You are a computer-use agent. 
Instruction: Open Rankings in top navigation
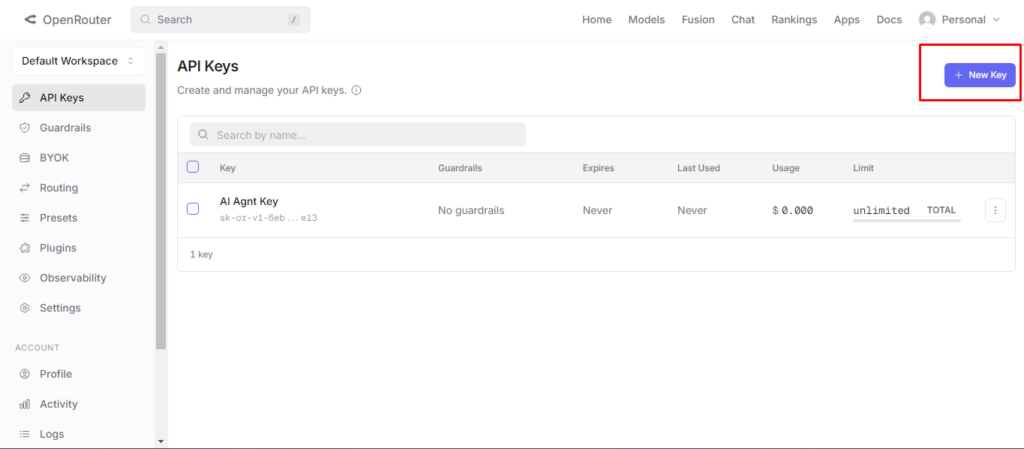794,20
